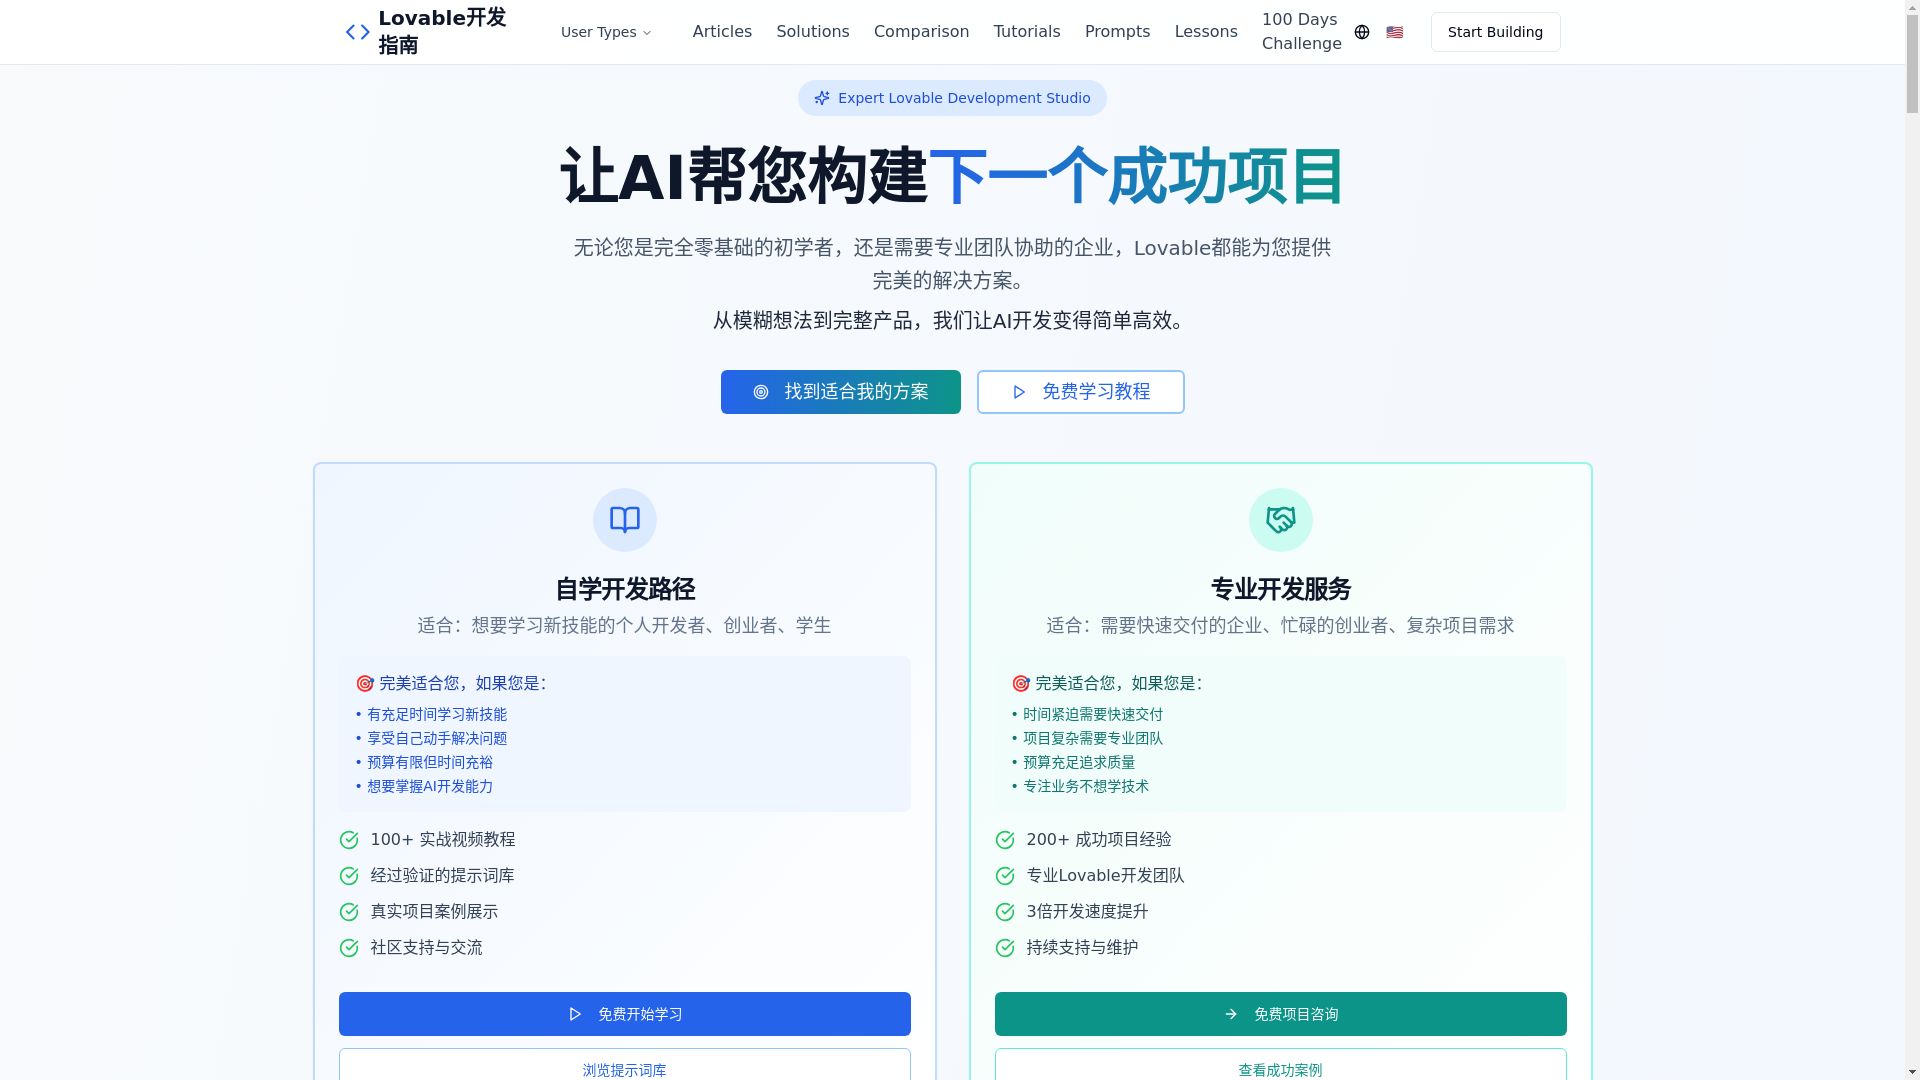Screen dimensions: 1920x1080
Task: Click the 预算充足追求质量 bullet text
Action: (1079, 763)
